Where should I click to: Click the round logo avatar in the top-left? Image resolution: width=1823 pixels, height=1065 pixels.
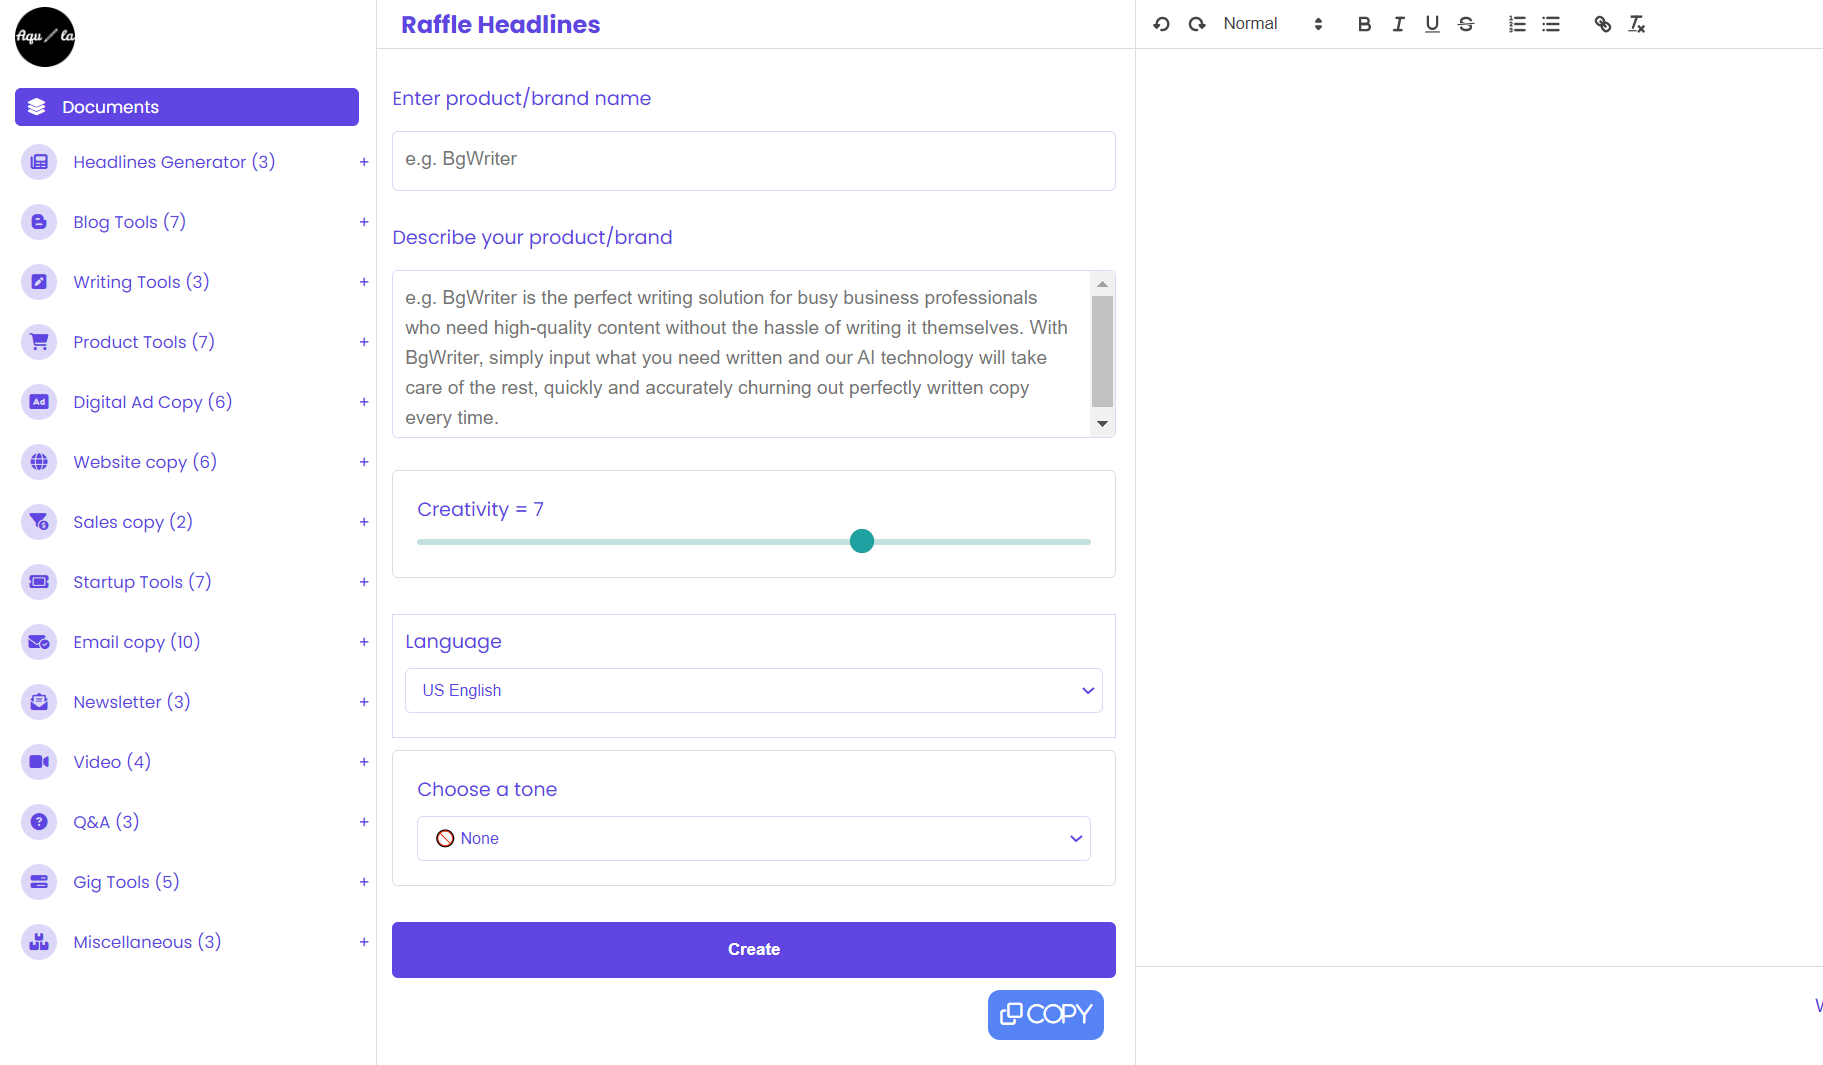pos(45,37)
